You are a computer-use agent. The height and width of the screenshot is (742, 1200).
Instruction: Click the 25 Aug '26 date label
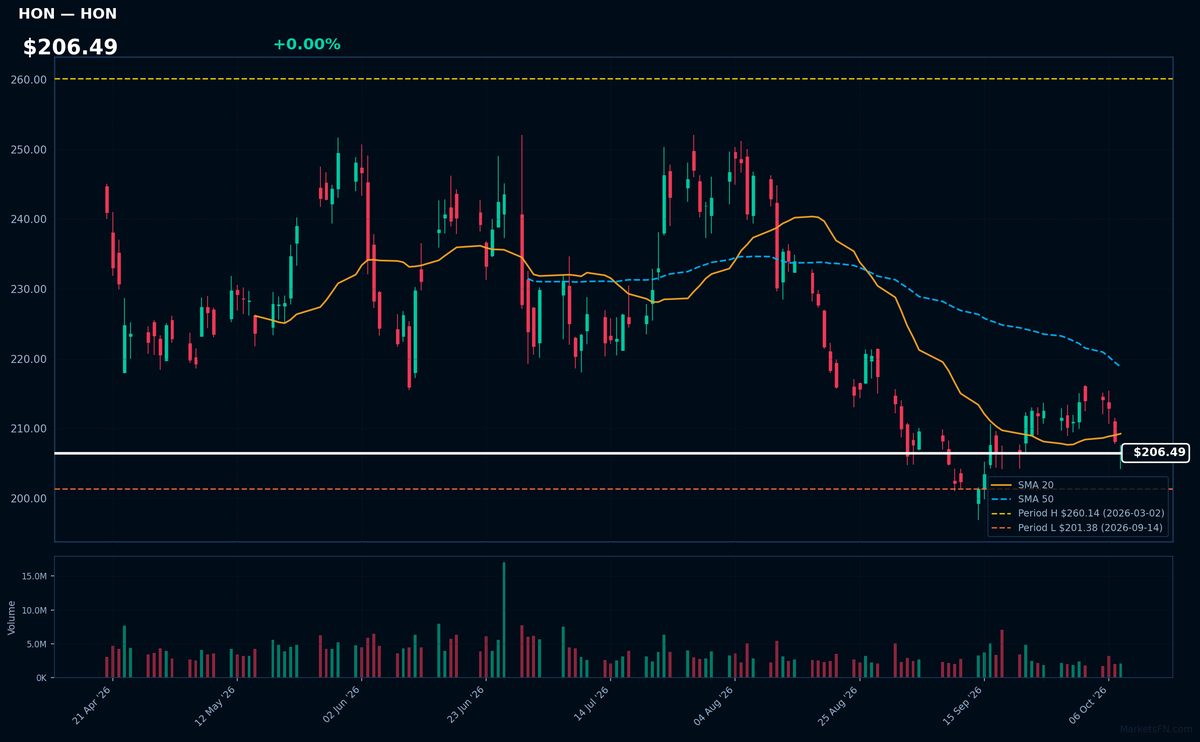pos(838,705)
